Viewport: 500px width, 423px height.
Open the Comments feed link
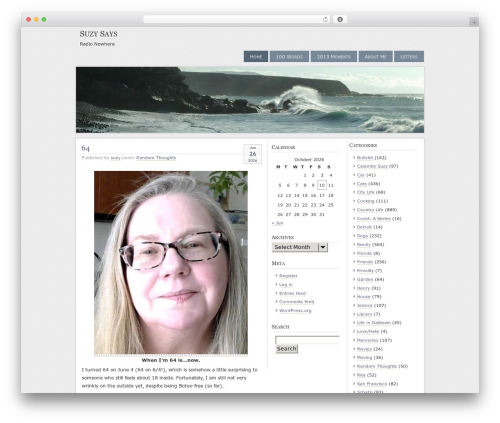click(297, 302)
